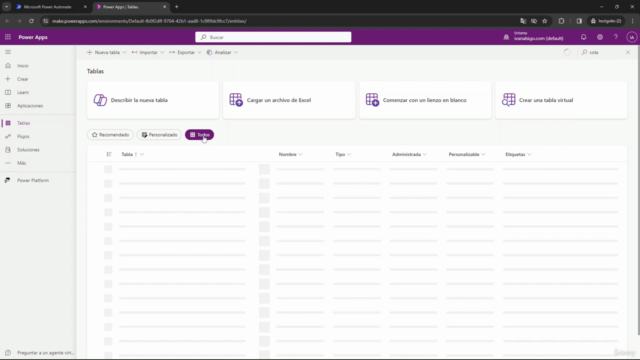The image size is (640, 360).
Task: Open the tab search chevron
Action: [x=7, y=7]
